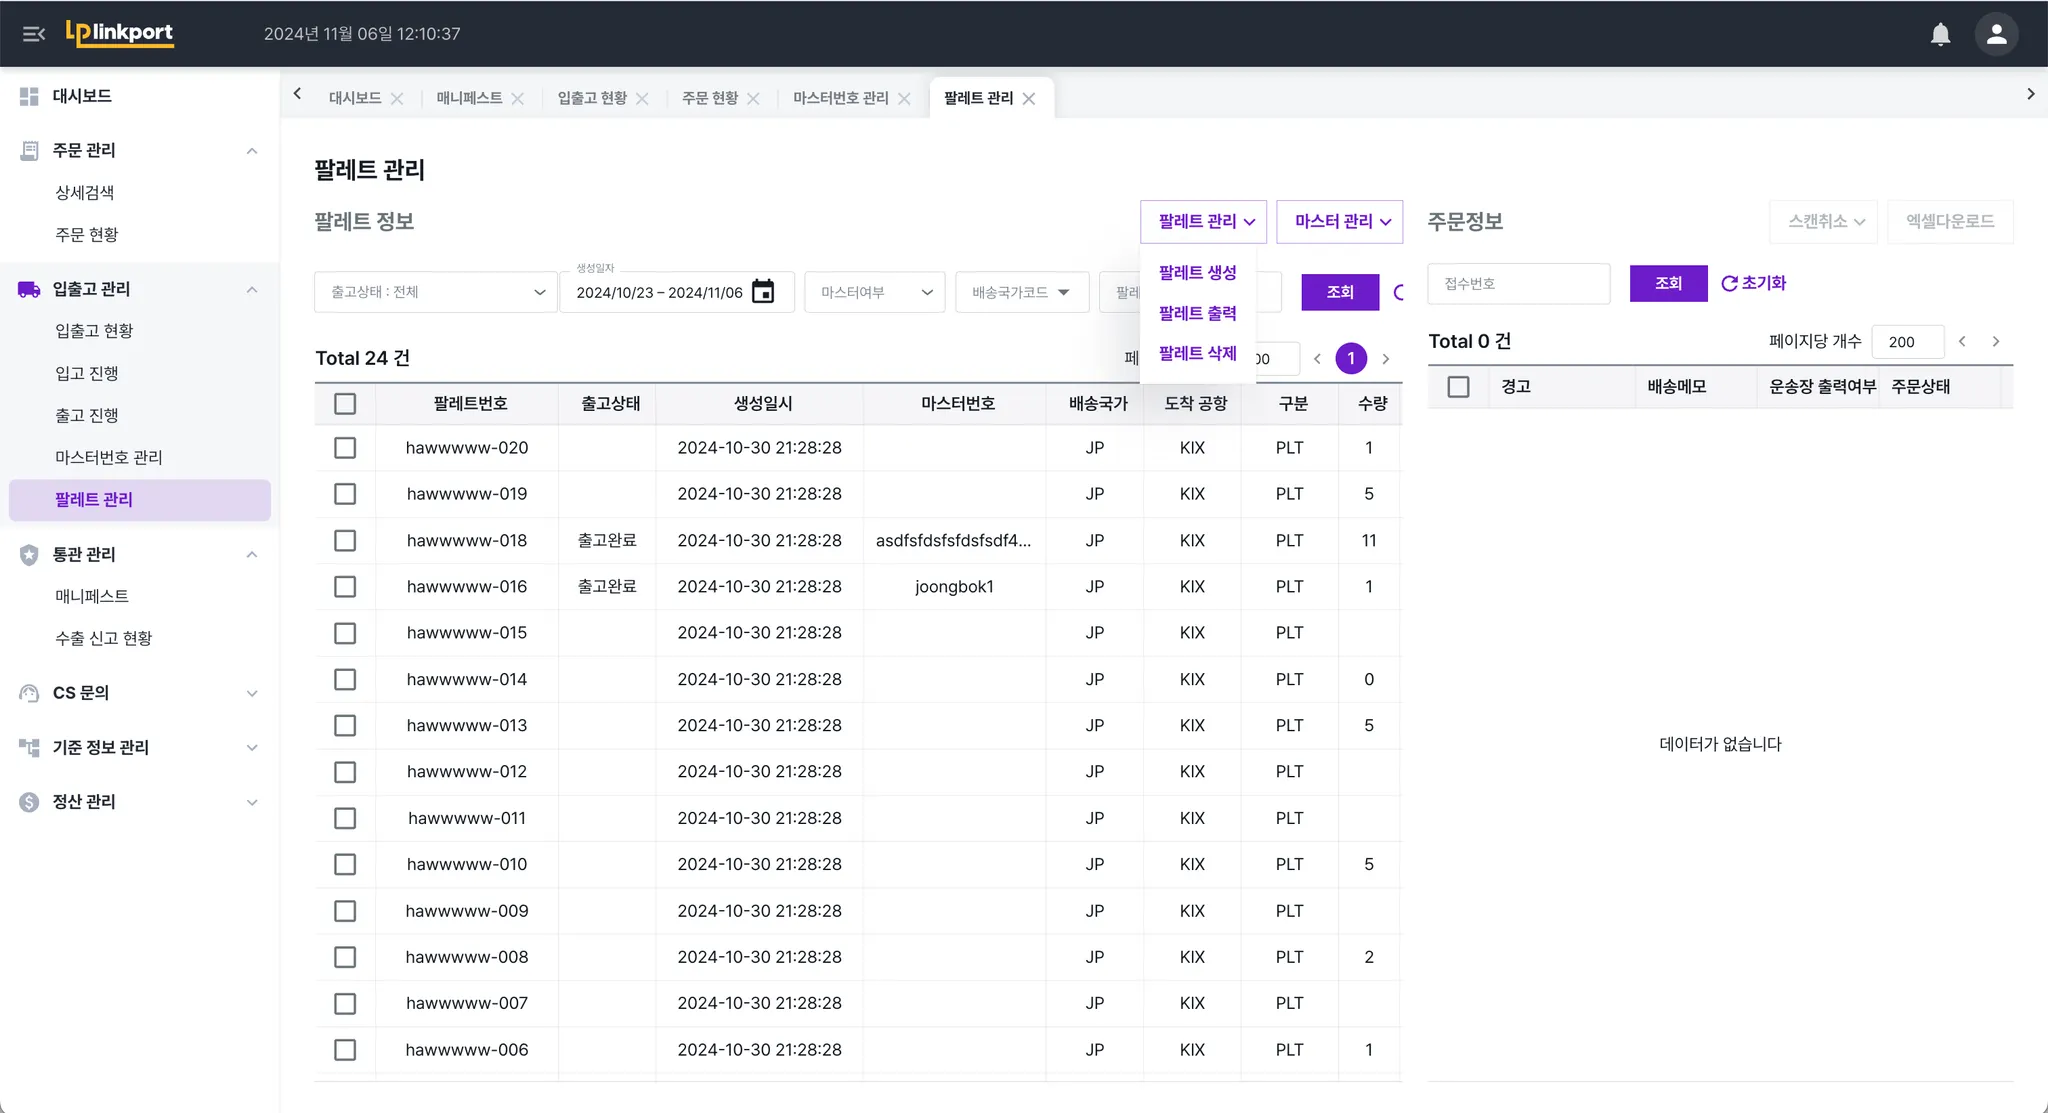This screenshot has width=2048, height=1113.
Task: Close the 매니페스트 tab with X
Action: click(517, 98)
